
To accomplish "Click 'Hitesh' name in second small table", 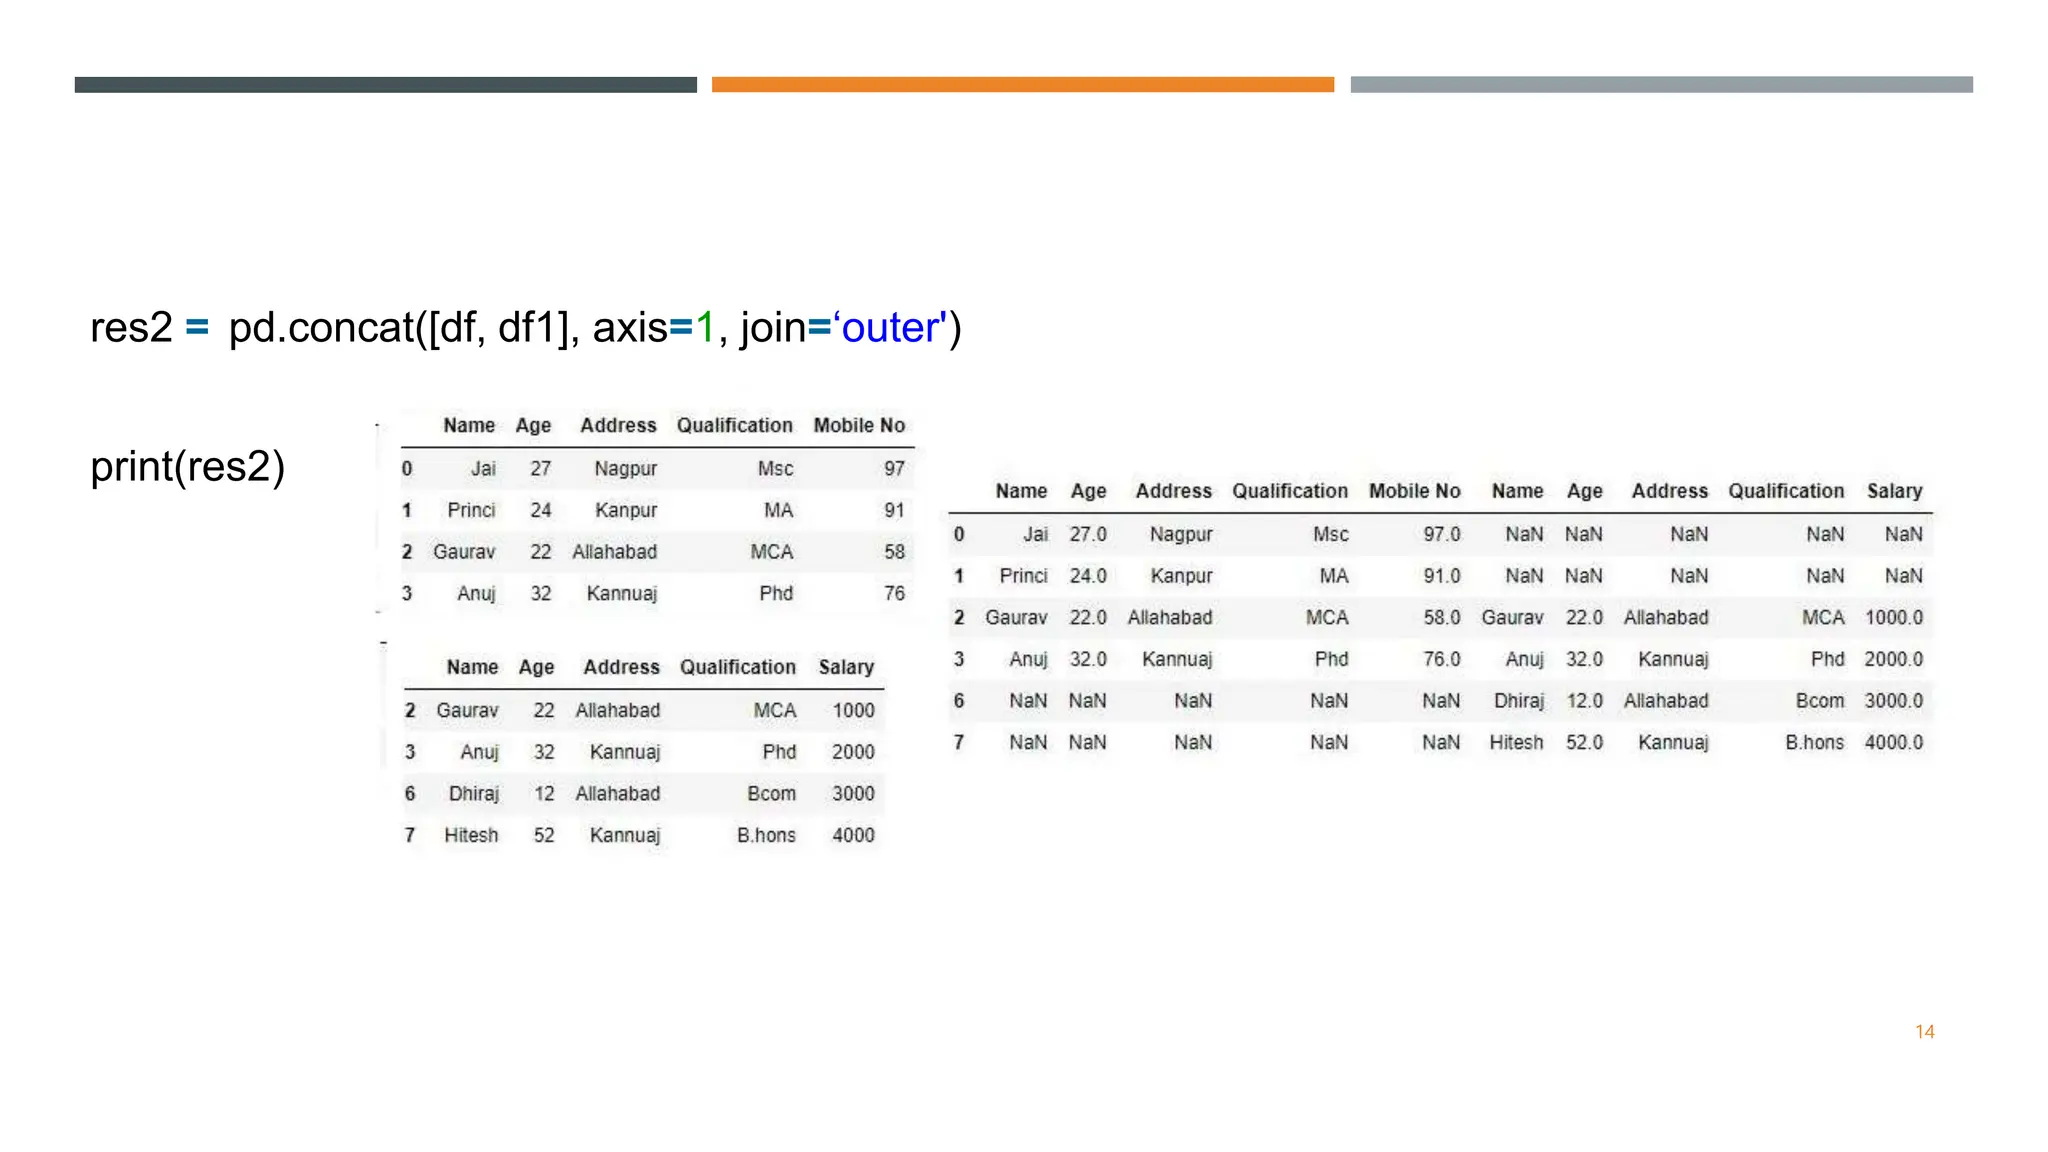I will [470, 835].
